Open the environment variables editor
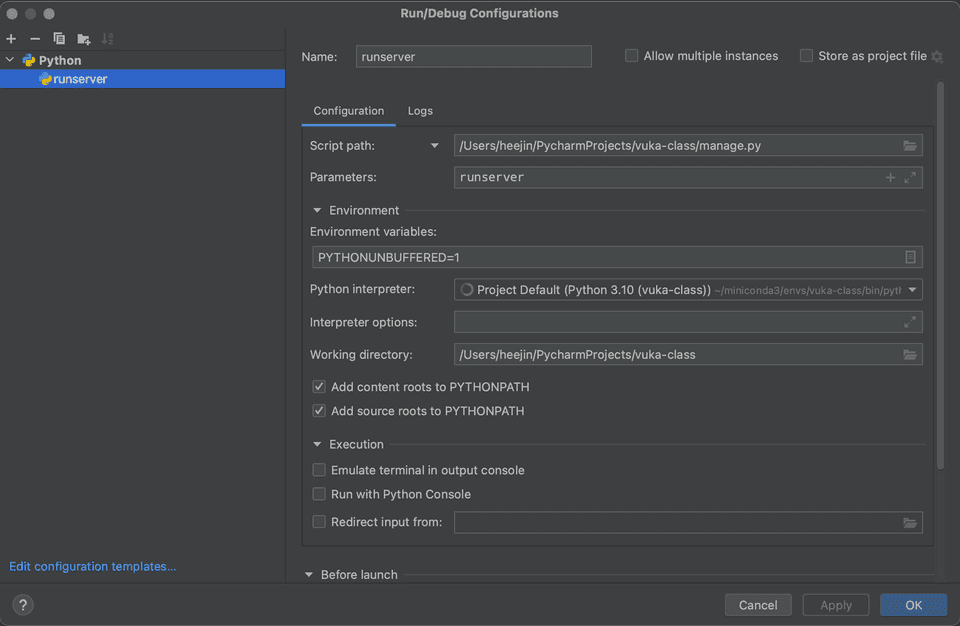 [x=910, y=257]
